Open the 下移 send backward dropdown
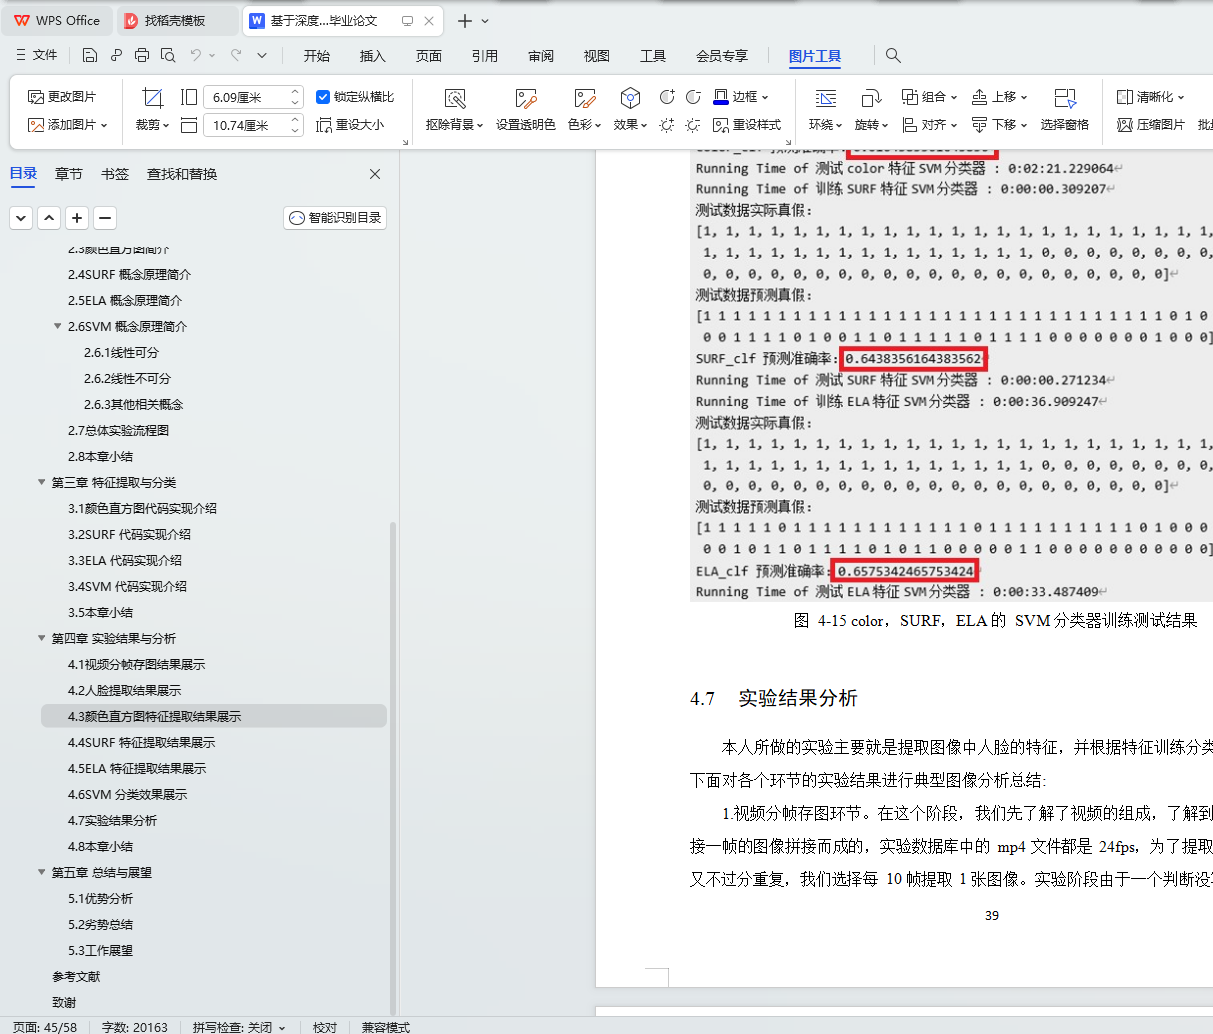The width and height of the screenshot is (1213, 1034). coord(1023,126)
